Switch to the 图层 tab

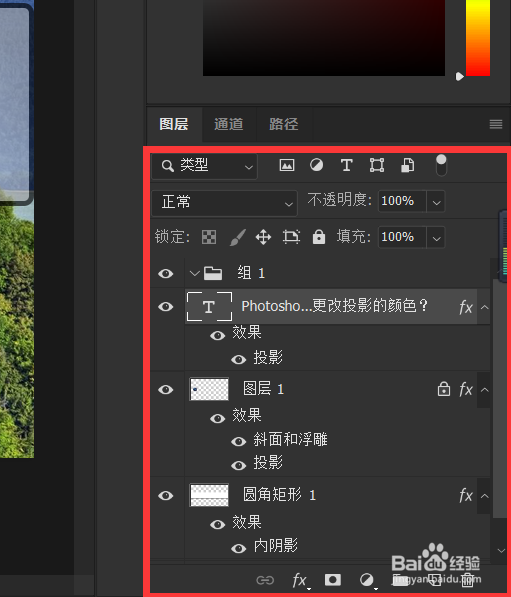click(174, 124)
